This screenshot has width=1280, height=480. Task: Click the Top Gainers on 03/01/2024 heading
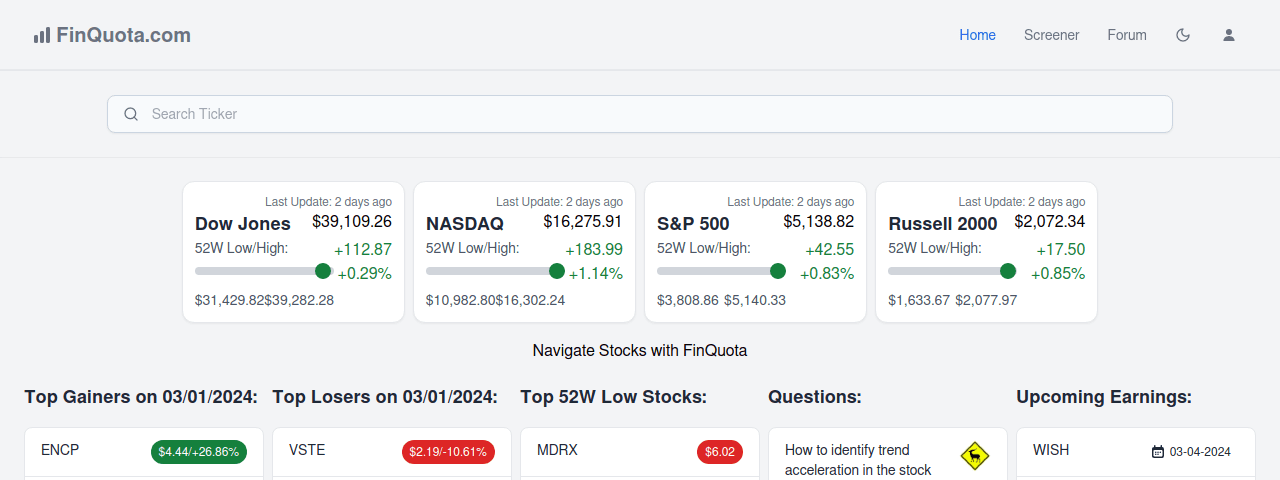pyautogui.click(x=141, y=397)
